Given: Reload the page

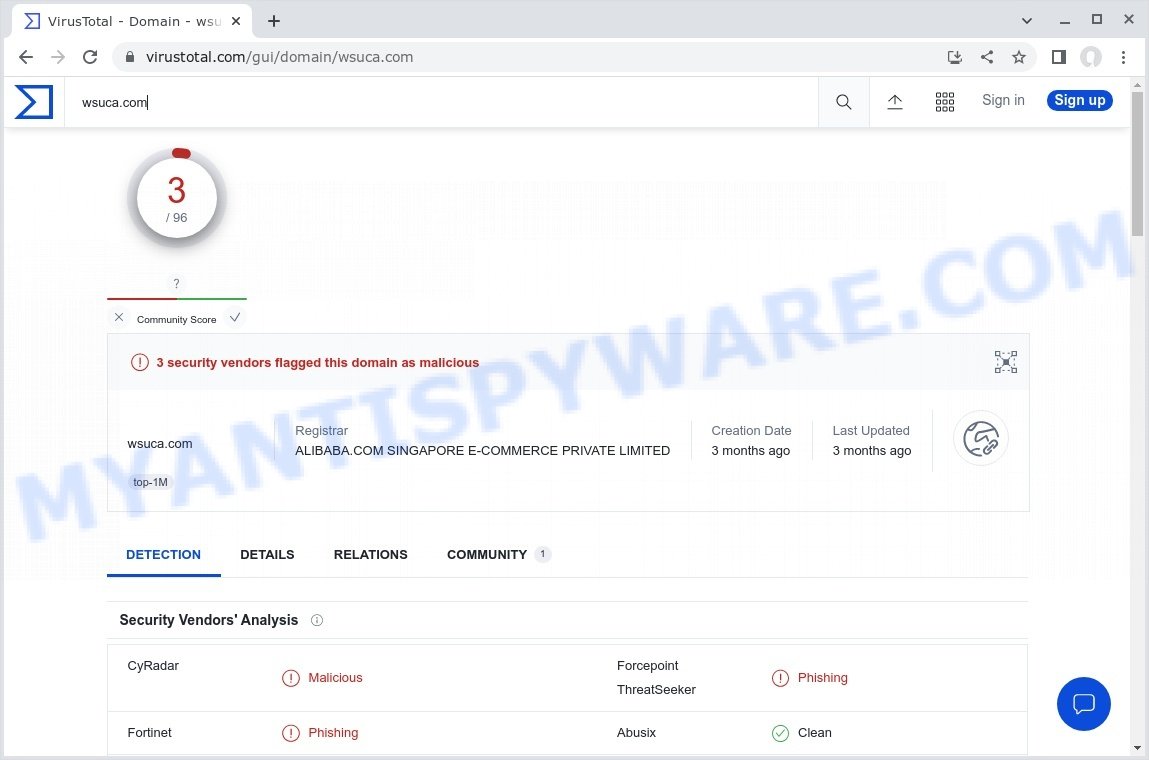Looking at the screenshot, I should coord(90,57).
